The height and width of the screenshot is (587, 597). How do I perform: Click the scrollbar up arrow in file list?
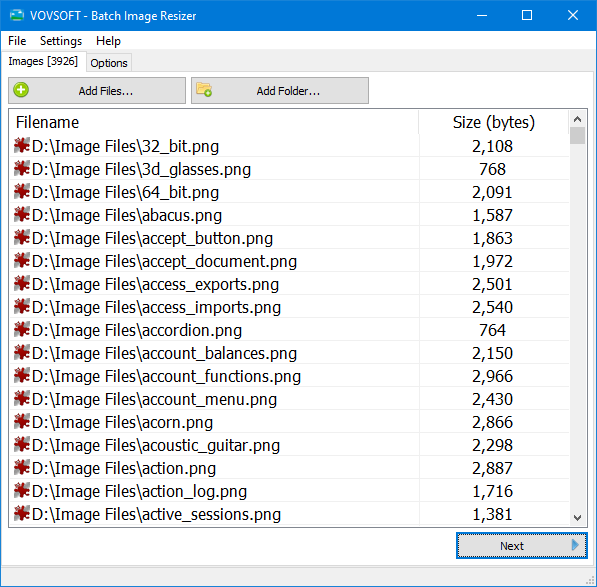coord(577,119)
